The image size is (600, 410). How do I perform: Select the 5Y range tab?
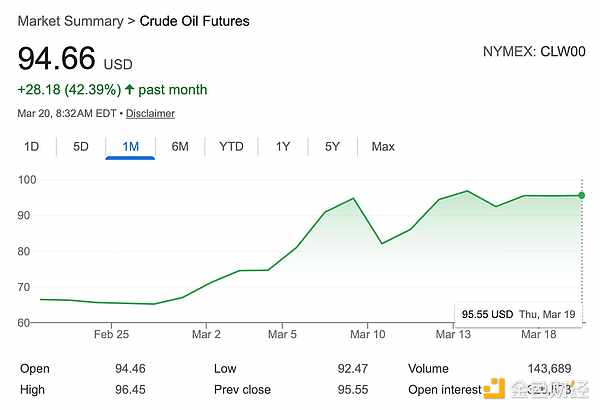333,147
